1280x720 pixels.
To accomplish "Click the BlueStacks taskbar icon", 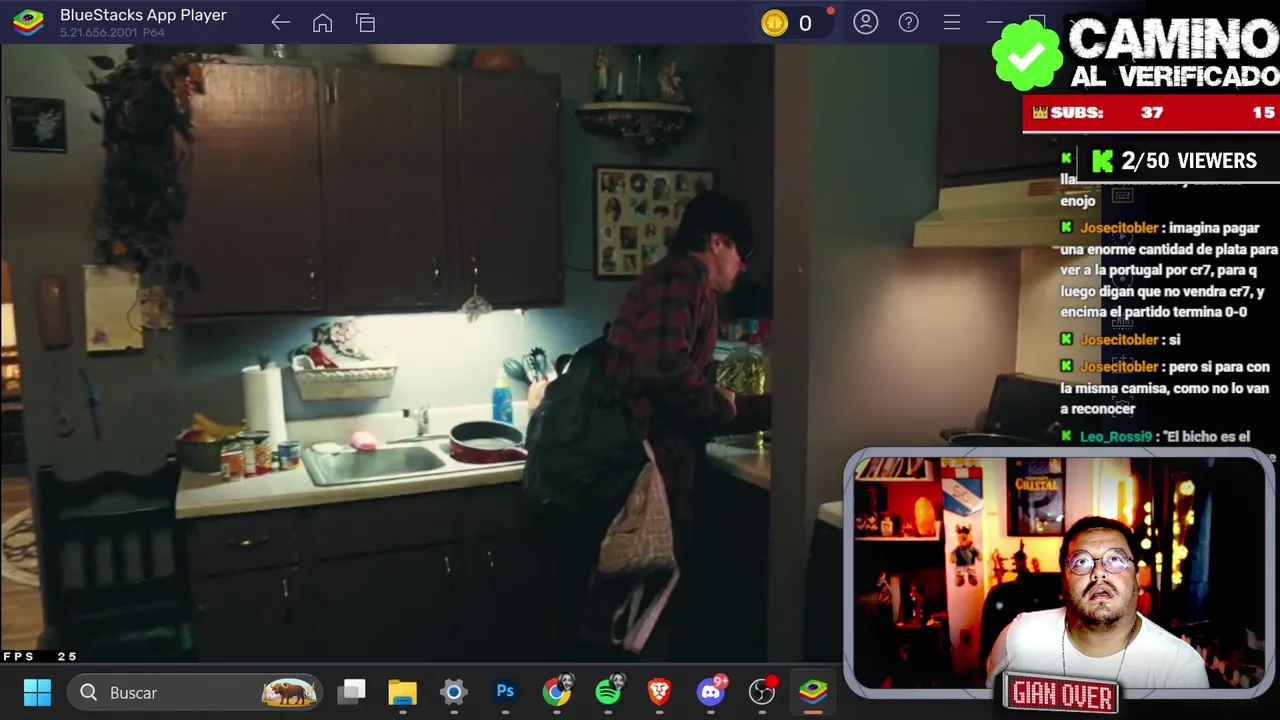I will [x=813, y=692].
